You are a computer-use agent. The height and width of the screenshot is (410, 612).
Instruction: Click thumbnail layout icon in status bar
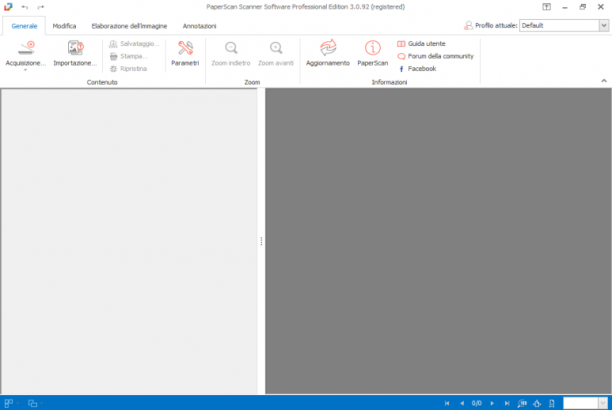8,403
